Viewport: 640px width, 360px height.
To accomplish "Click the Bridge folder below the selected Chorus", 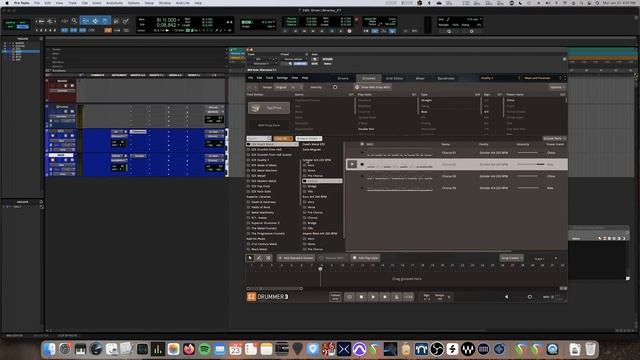I will (x=312, y=186).
